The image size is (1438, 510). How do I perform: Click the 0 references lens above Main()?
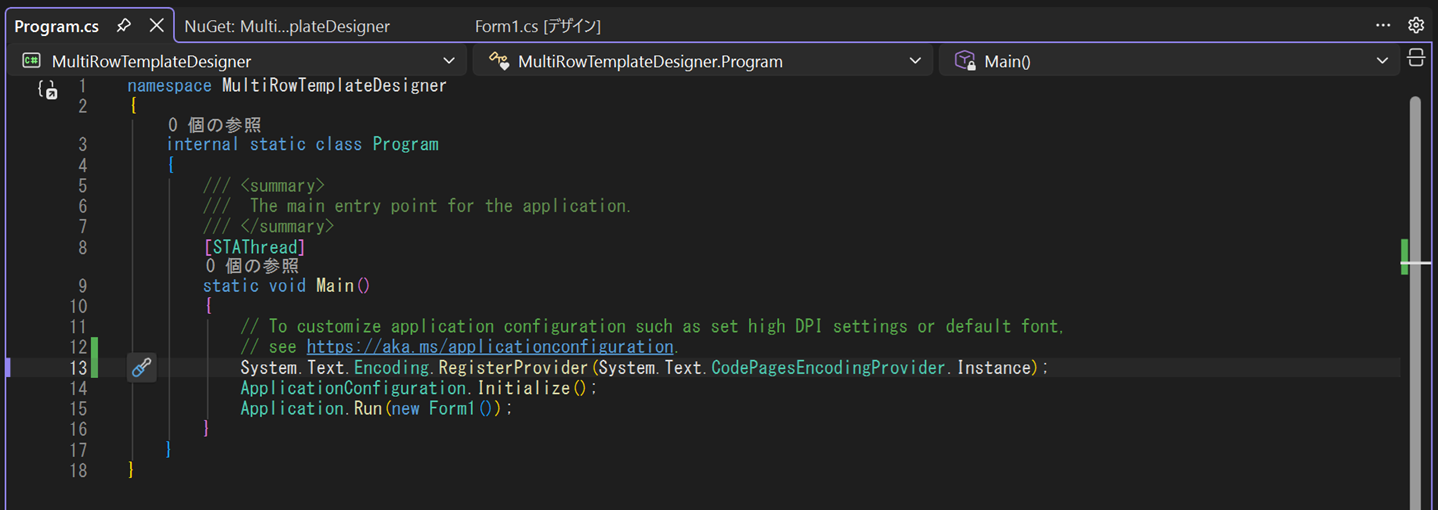tap(251, 266)
